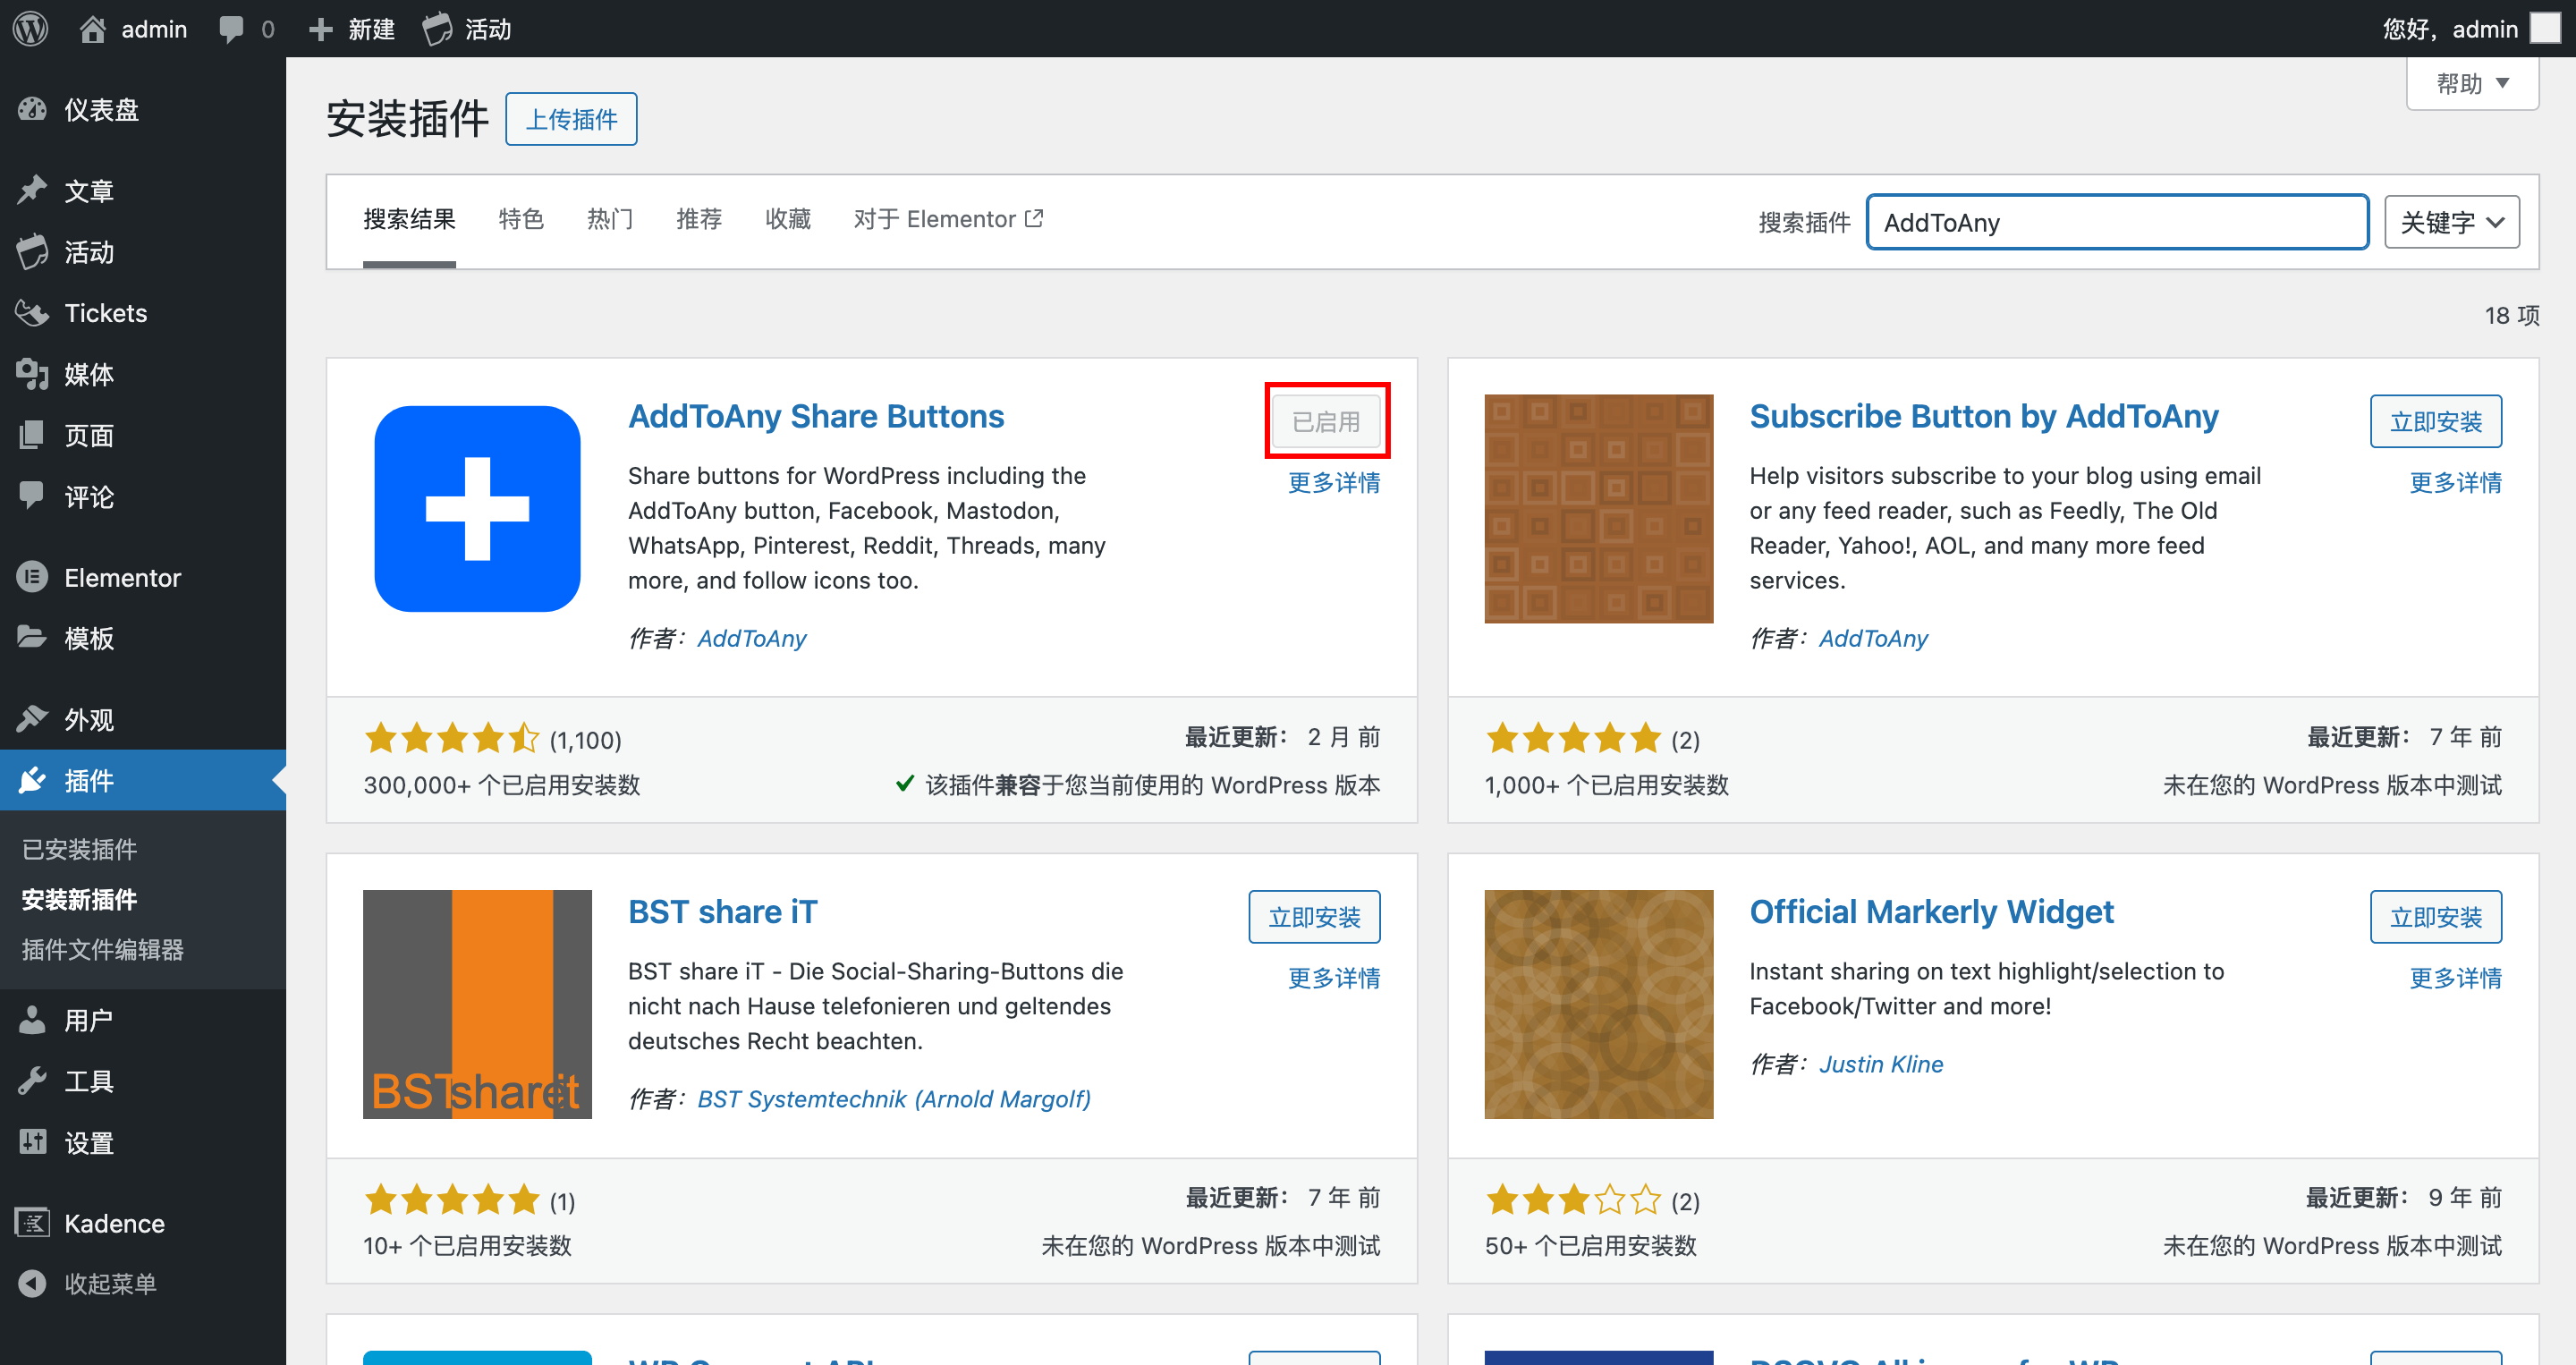Click the pin icon next to 文章
The height and width of the screenshot is (1365, 2576).
tap(33, 190)
